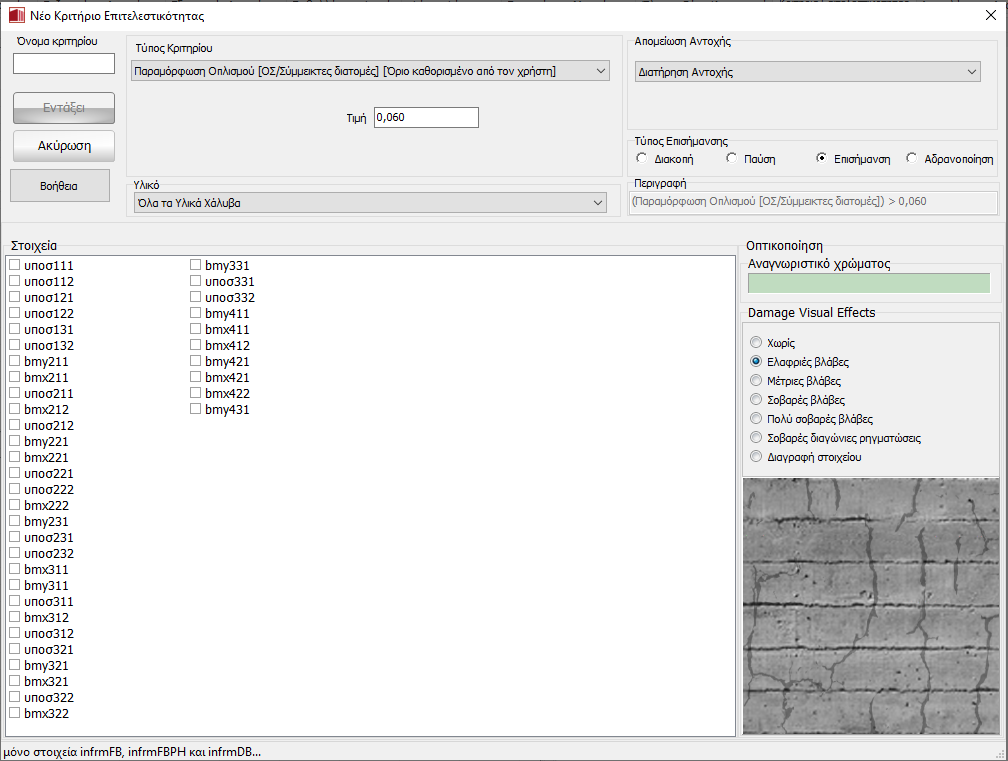Select Σοβαρές βλάβες damage effect
This screenshot has height=761, width=1008.
(x=756, y=400)
